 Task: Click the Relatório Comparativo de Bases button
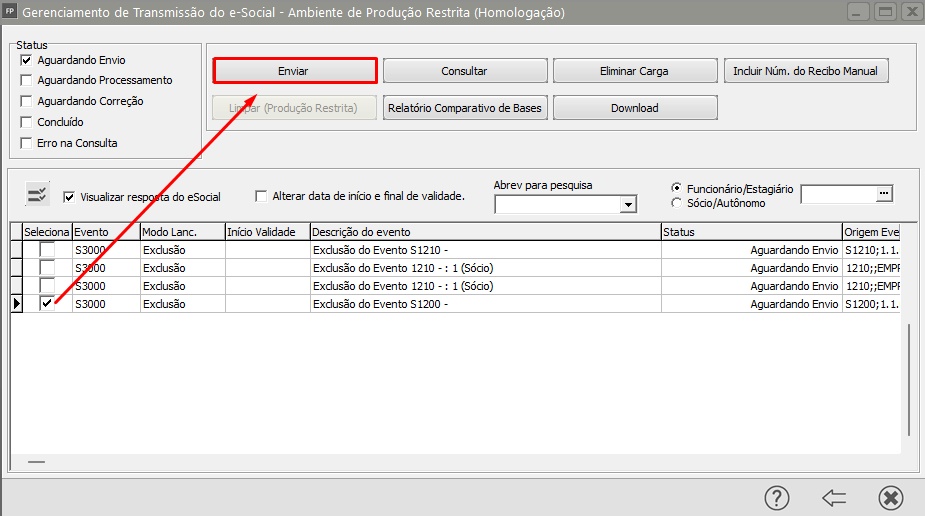coord(465,108)
